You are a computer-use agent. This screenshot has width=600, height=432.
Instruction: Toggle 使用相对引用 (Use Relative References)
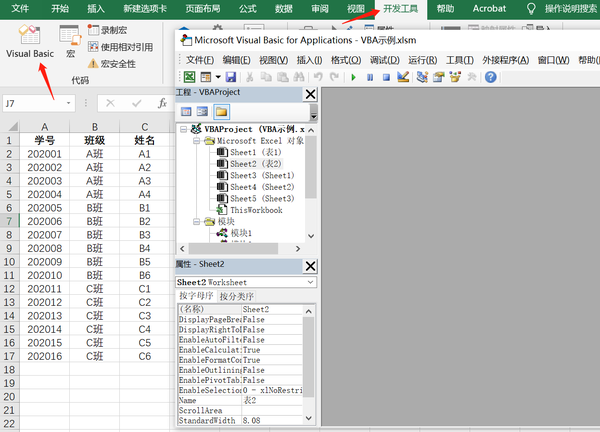coord(120,47)
